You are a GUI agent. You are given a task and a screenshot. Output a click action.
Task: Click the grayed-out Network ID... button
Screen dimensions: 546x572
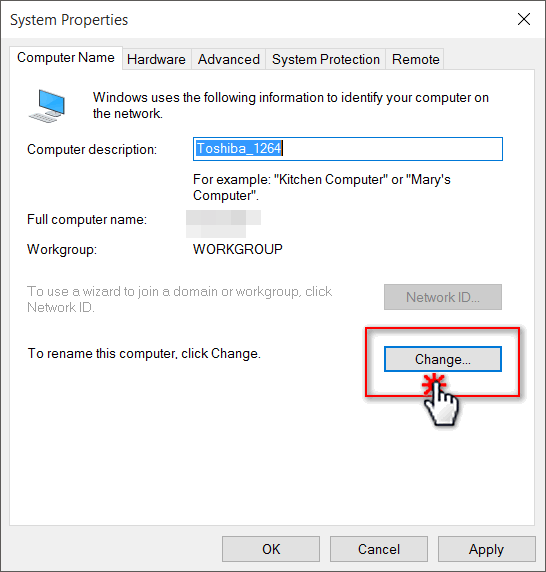443,297
